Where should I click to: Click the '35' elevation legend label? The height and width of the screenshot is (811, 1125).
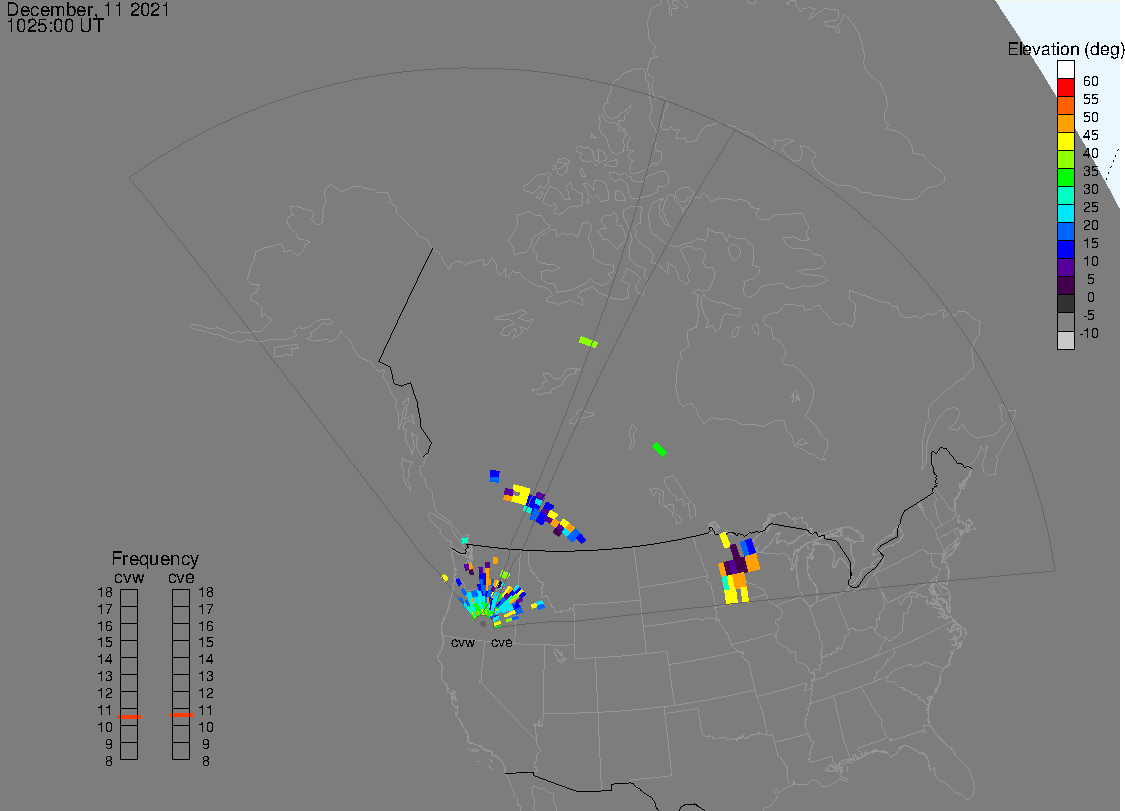tap(1091, 171)
